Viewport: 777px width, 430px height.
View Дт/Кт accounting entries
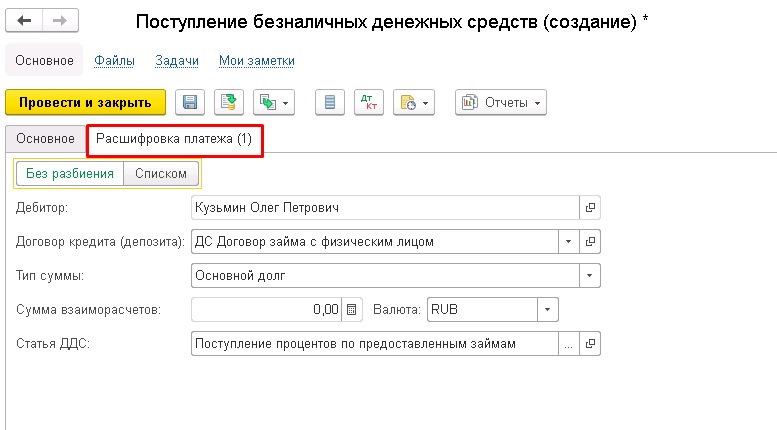(369, 103)
